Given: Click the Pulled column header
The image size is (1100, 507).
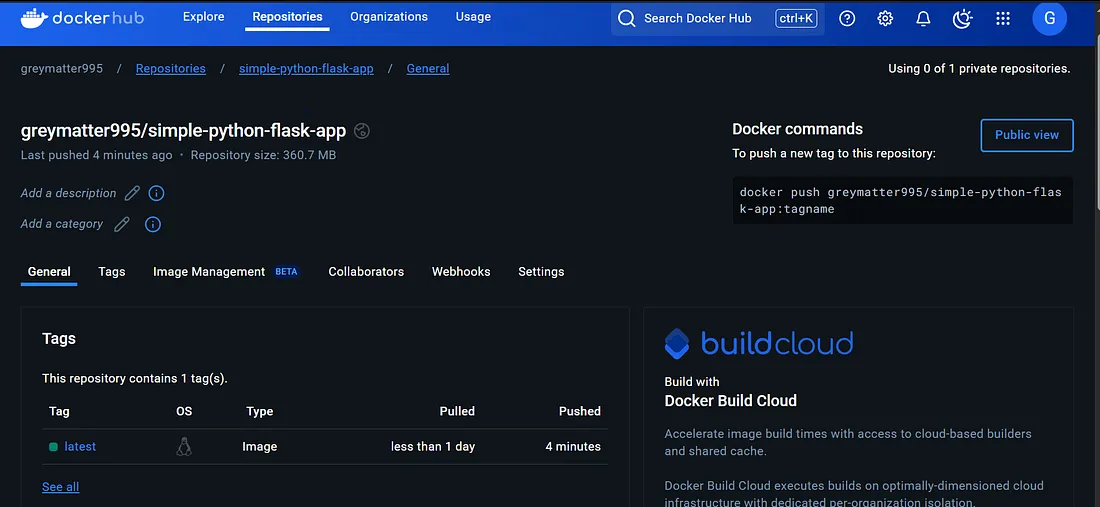Looking at the screenshot, I should (457, 412).
